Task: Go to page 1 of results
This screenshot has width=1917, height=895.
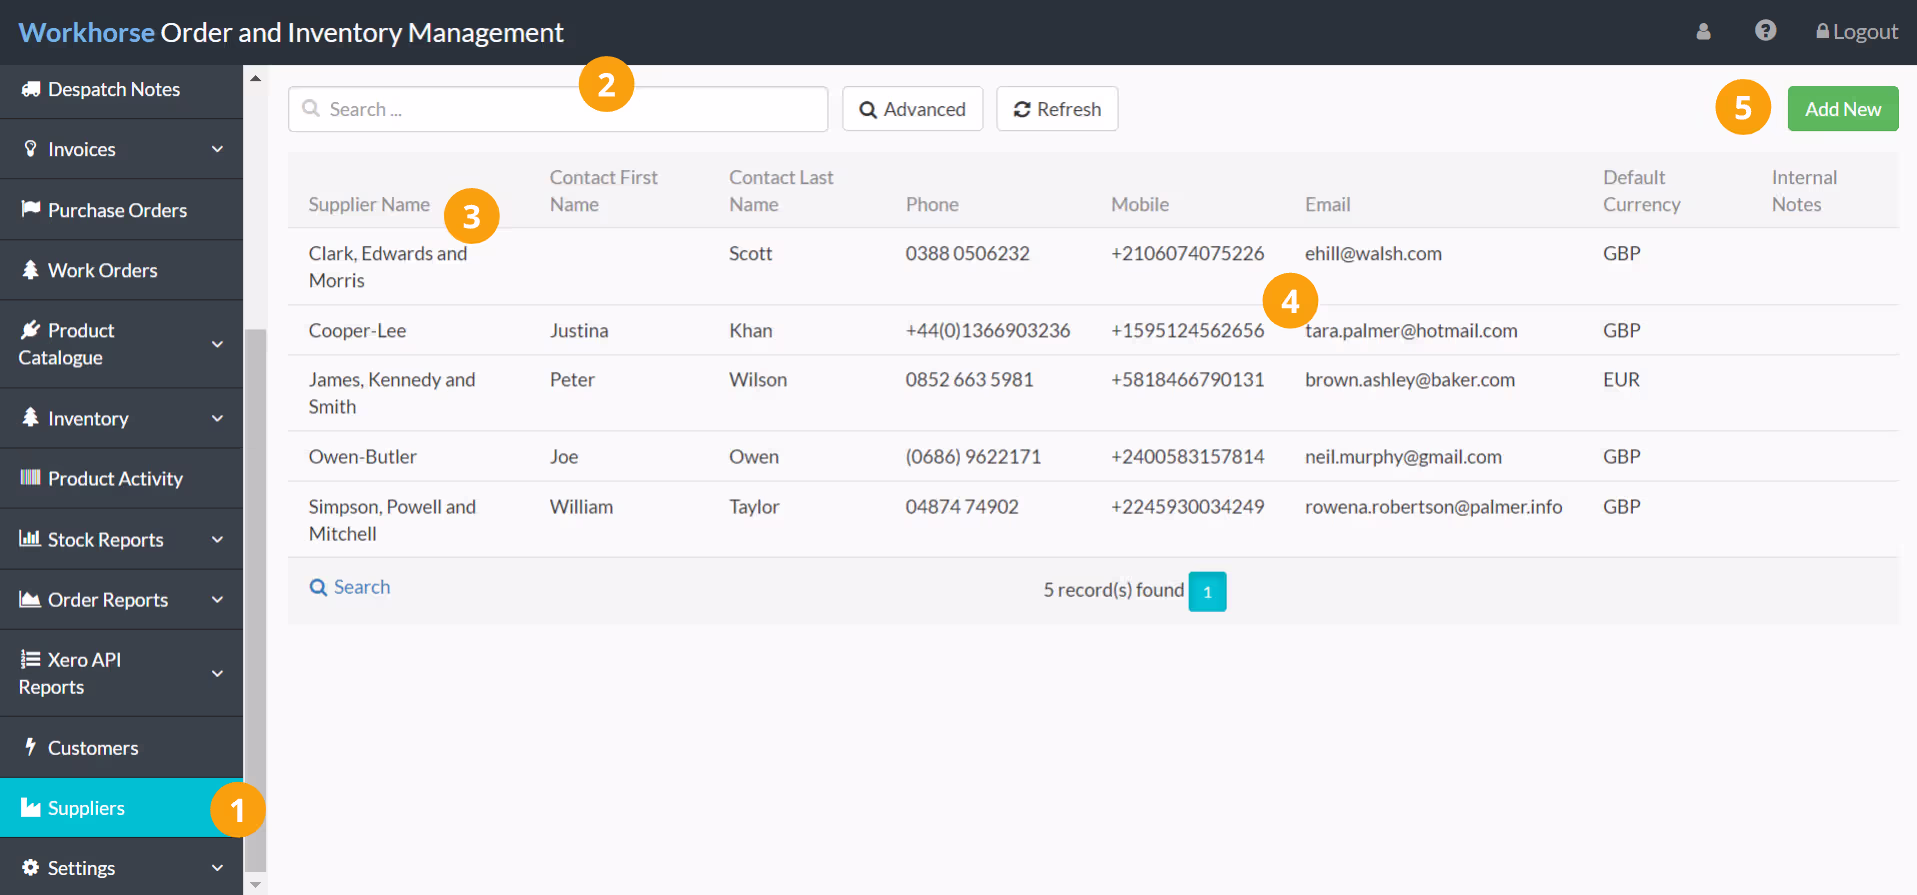Action: pyautogui.click(x=1207, y=591)
